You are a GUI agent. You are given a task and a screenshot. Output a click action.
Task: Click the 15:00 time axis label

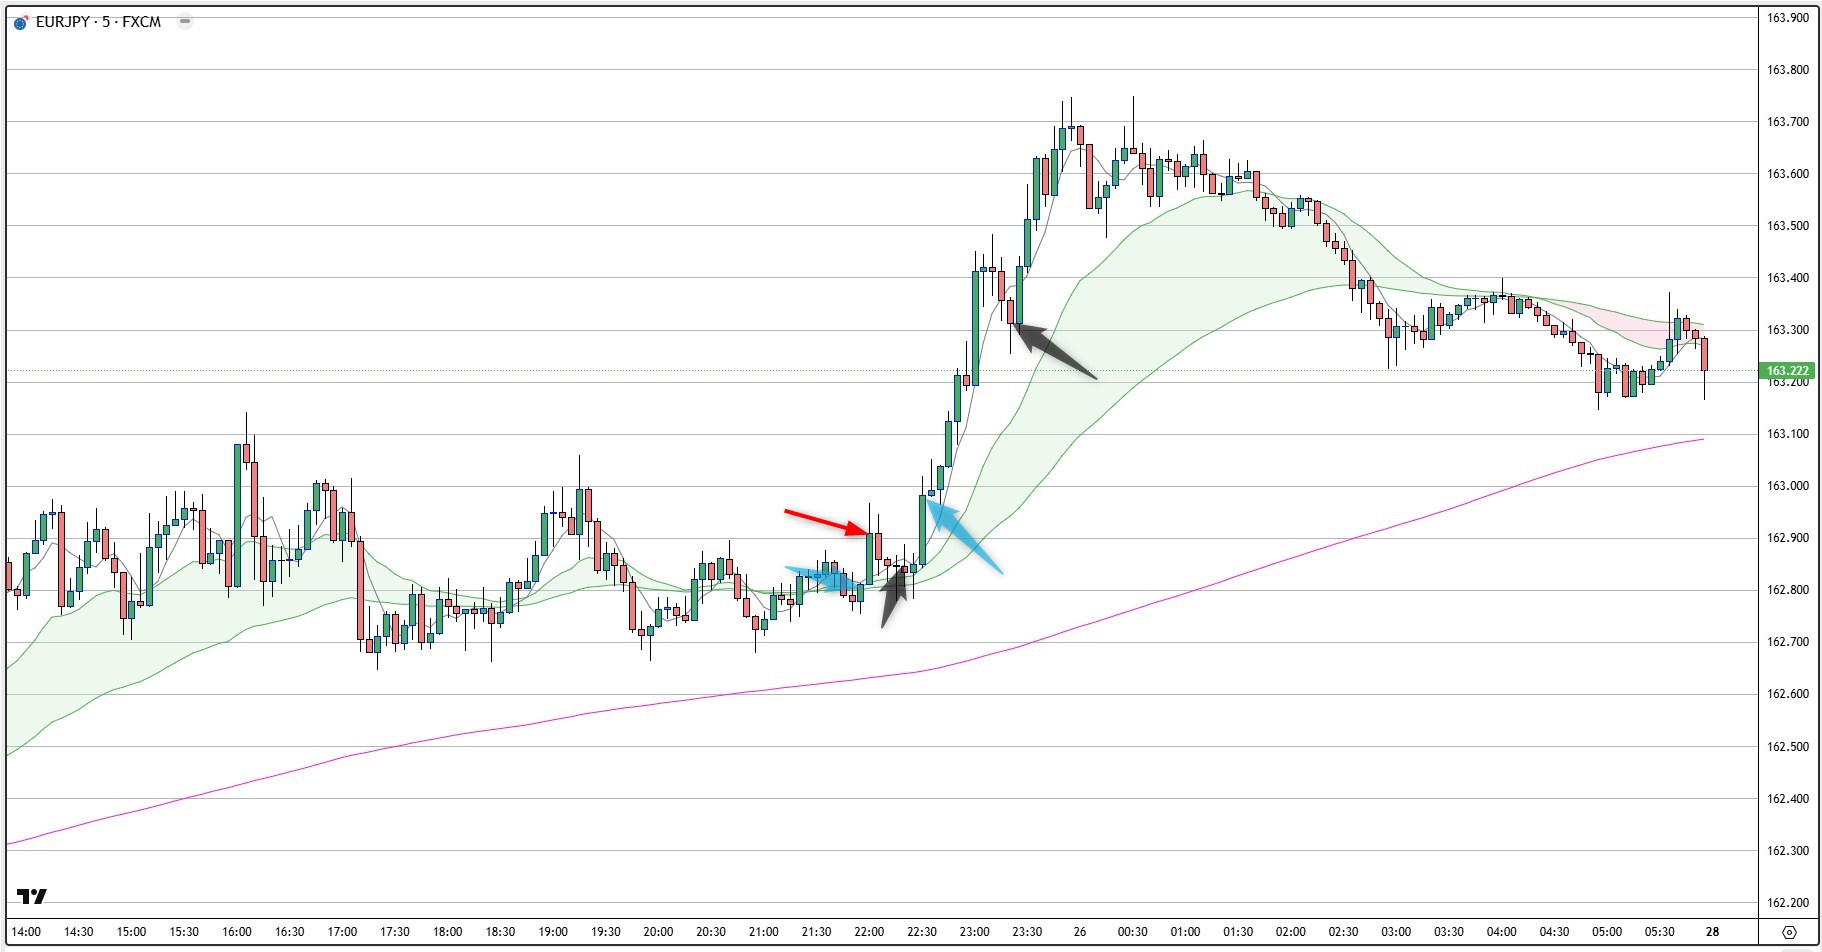[131, 931]
